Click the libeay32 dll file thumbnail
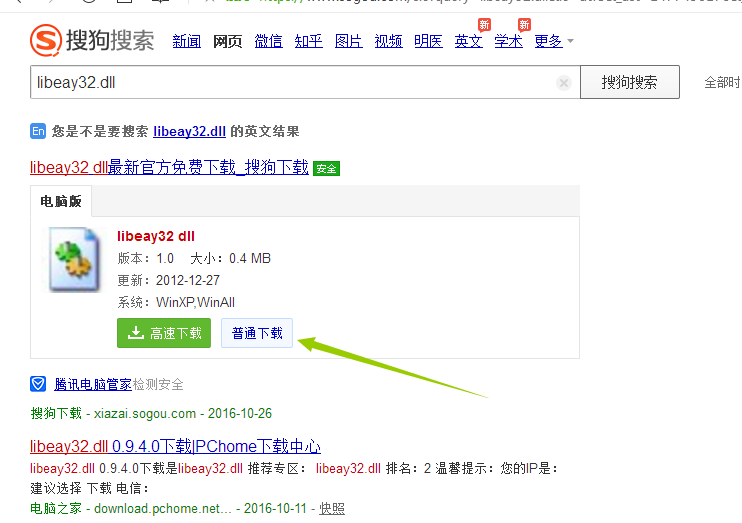 pos(75,259)
